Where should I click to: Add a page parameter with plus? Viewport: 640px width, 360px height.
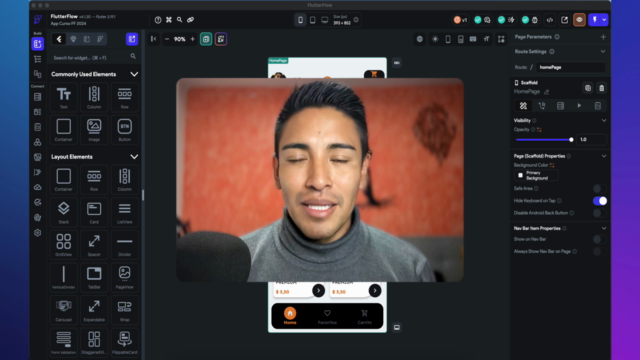click(603, 37)
